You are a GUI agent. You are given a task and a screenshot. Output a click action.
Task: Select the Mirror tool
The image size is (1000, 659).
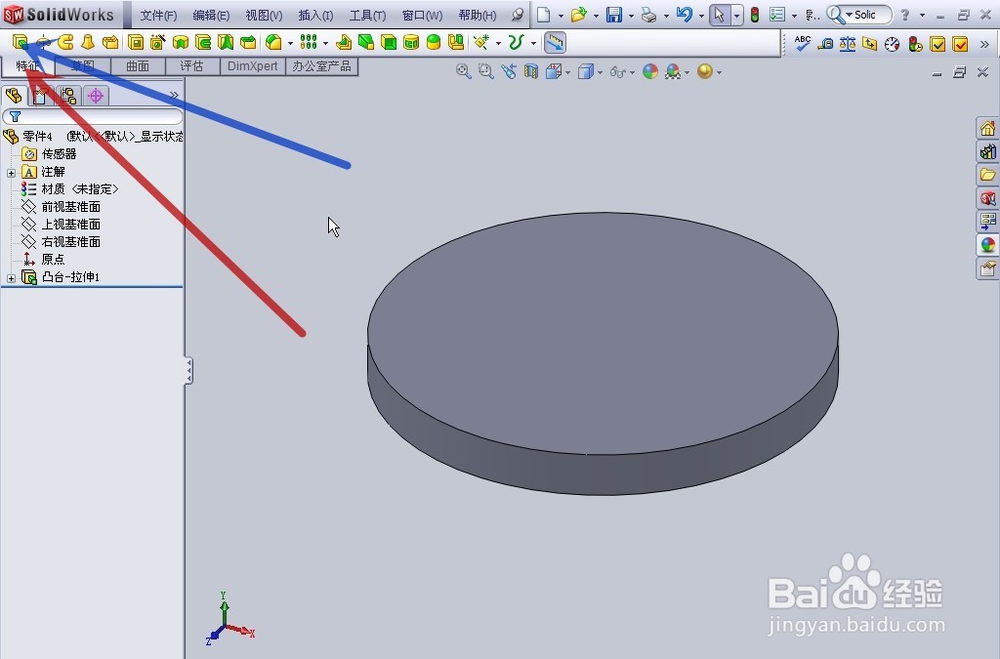point(455,42)
